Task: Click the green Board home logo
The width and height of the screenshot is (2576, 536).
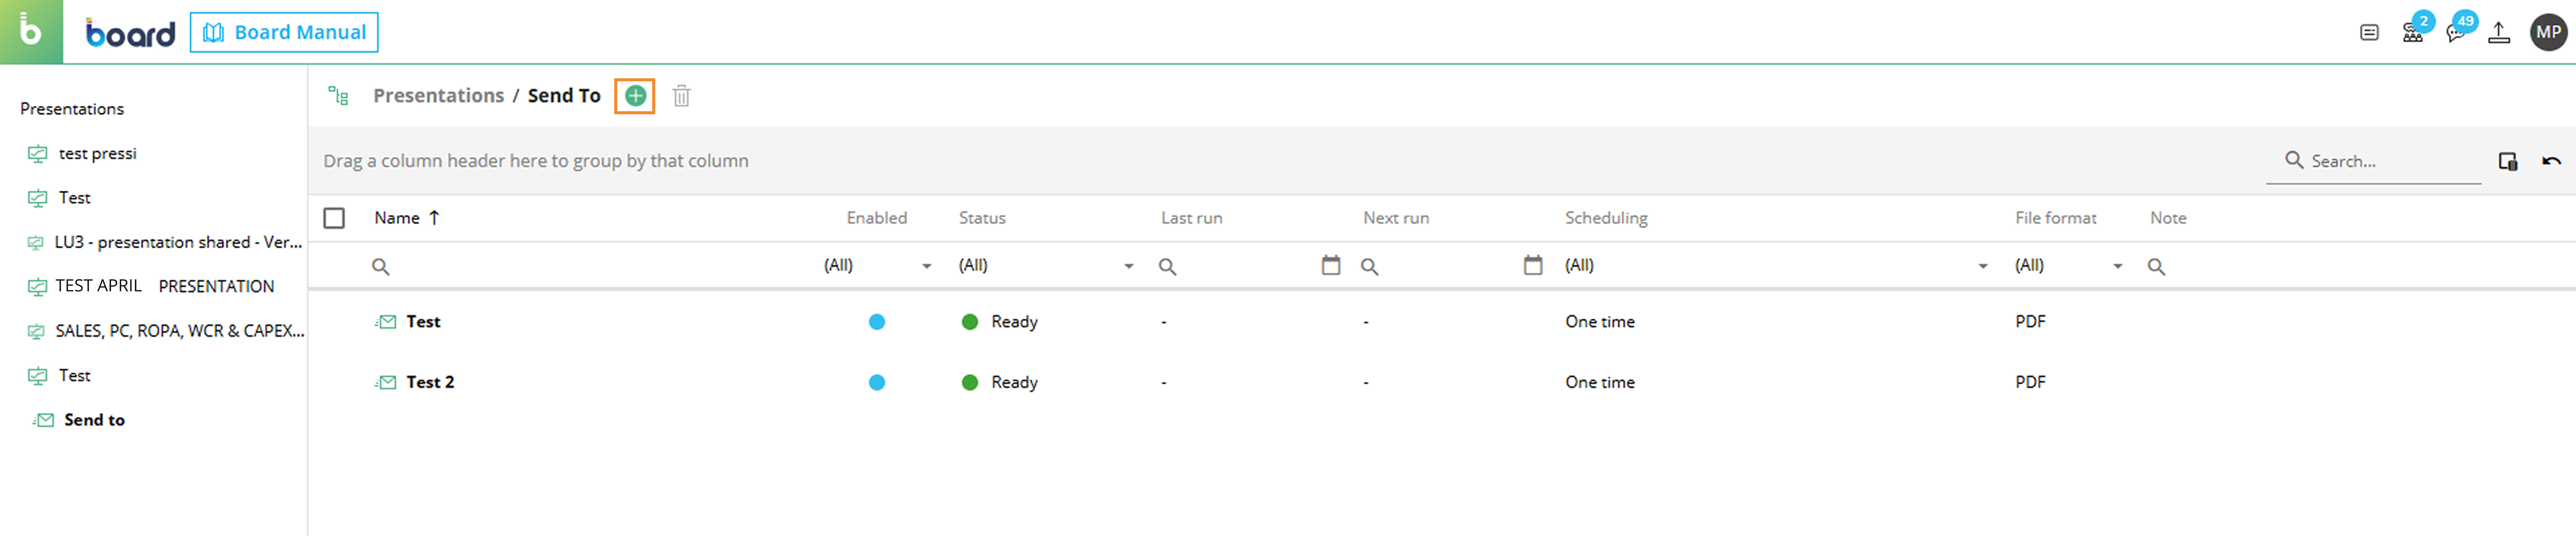Action: click(x=31, y=32)
